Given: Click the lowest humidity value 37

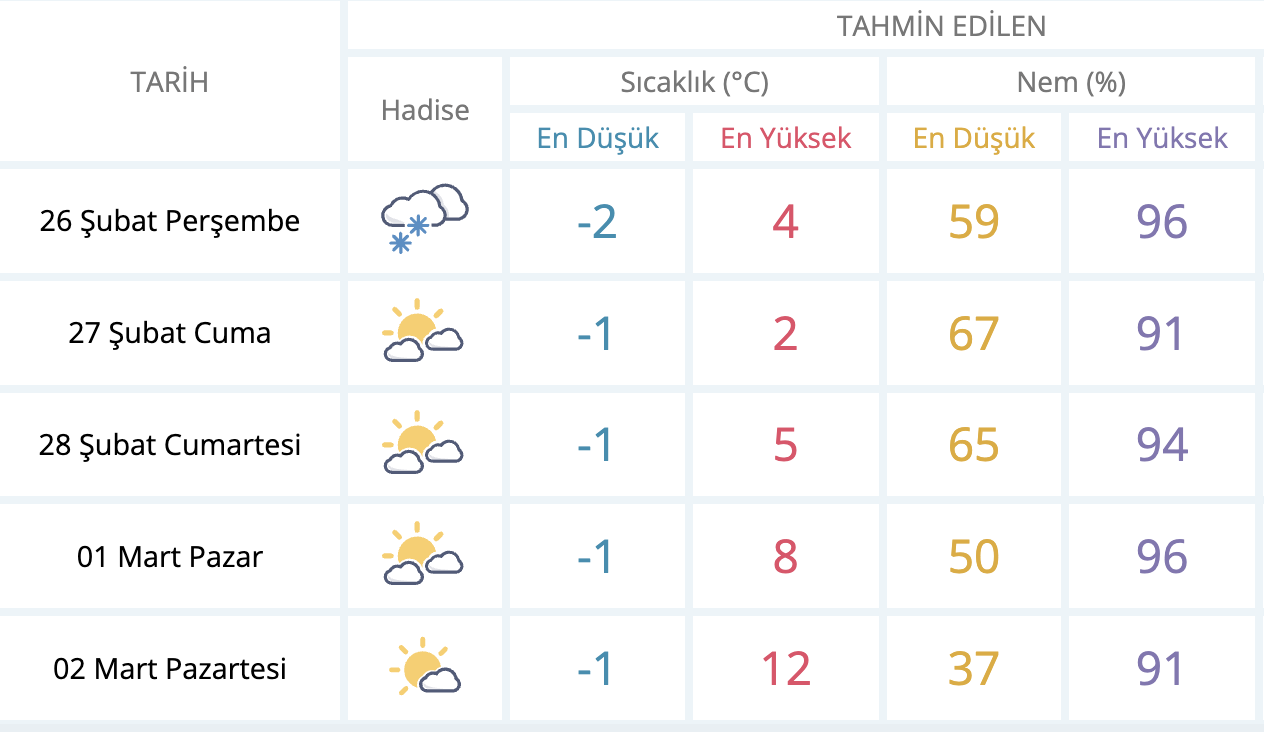Looking at the screenshot, I should click(x=974, y=668).
